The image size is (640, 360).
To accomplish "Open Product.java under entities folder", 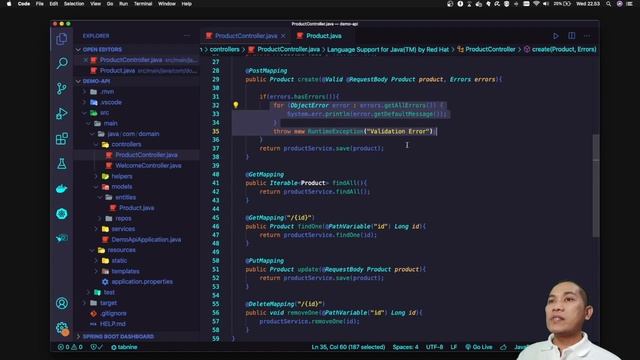I will pyautogui.click(x=136, y=208).
